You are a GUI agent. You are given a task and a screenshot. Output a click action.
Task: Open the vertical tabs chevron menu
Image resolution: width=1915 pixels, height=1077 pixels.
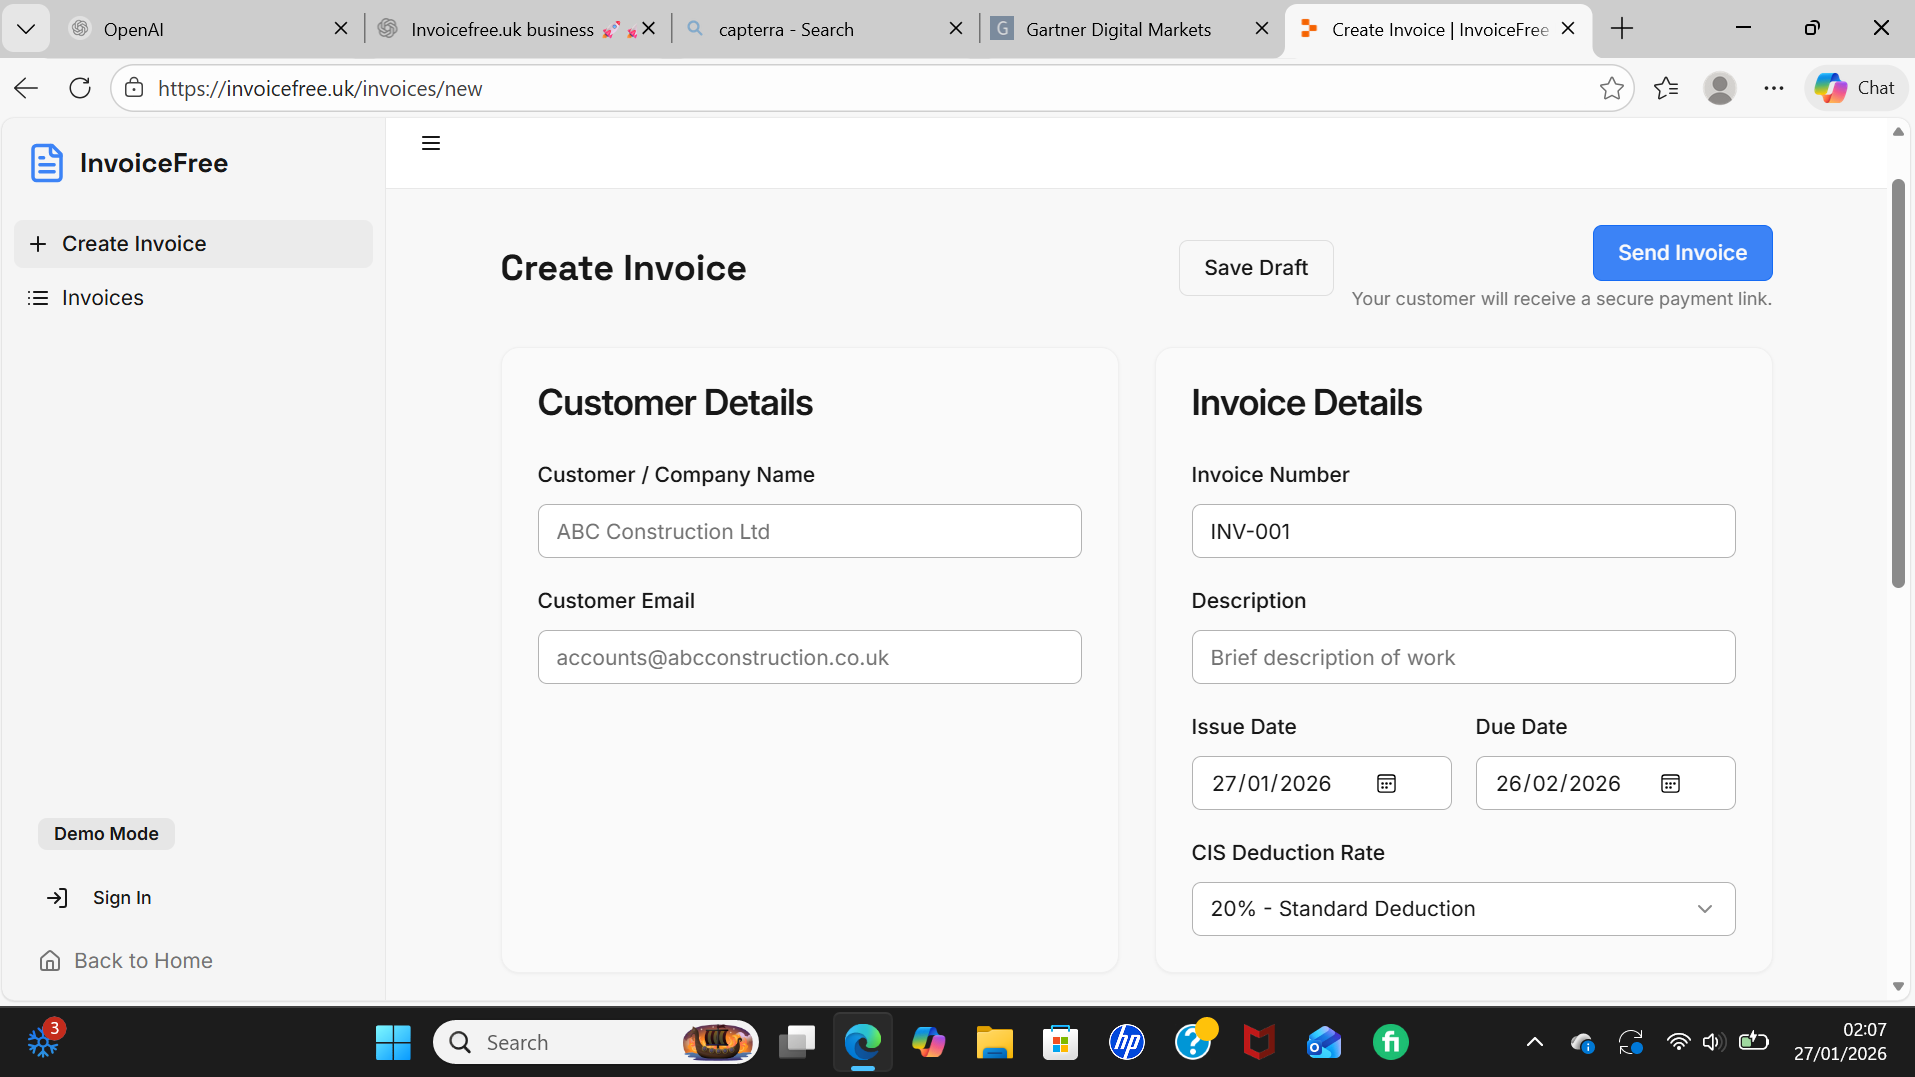[x=26, y=28]
